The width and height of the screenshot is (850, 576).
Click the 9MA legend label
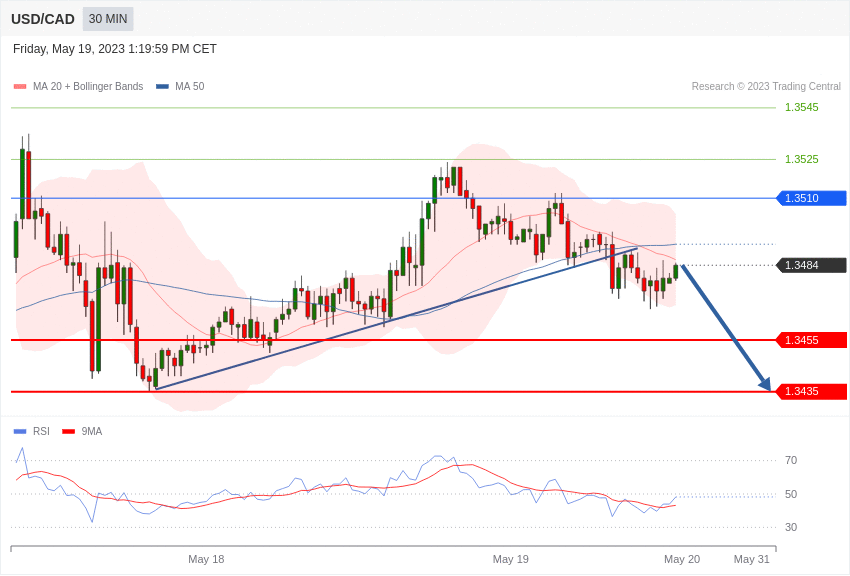pyautogui.click(x=92, y=431)
